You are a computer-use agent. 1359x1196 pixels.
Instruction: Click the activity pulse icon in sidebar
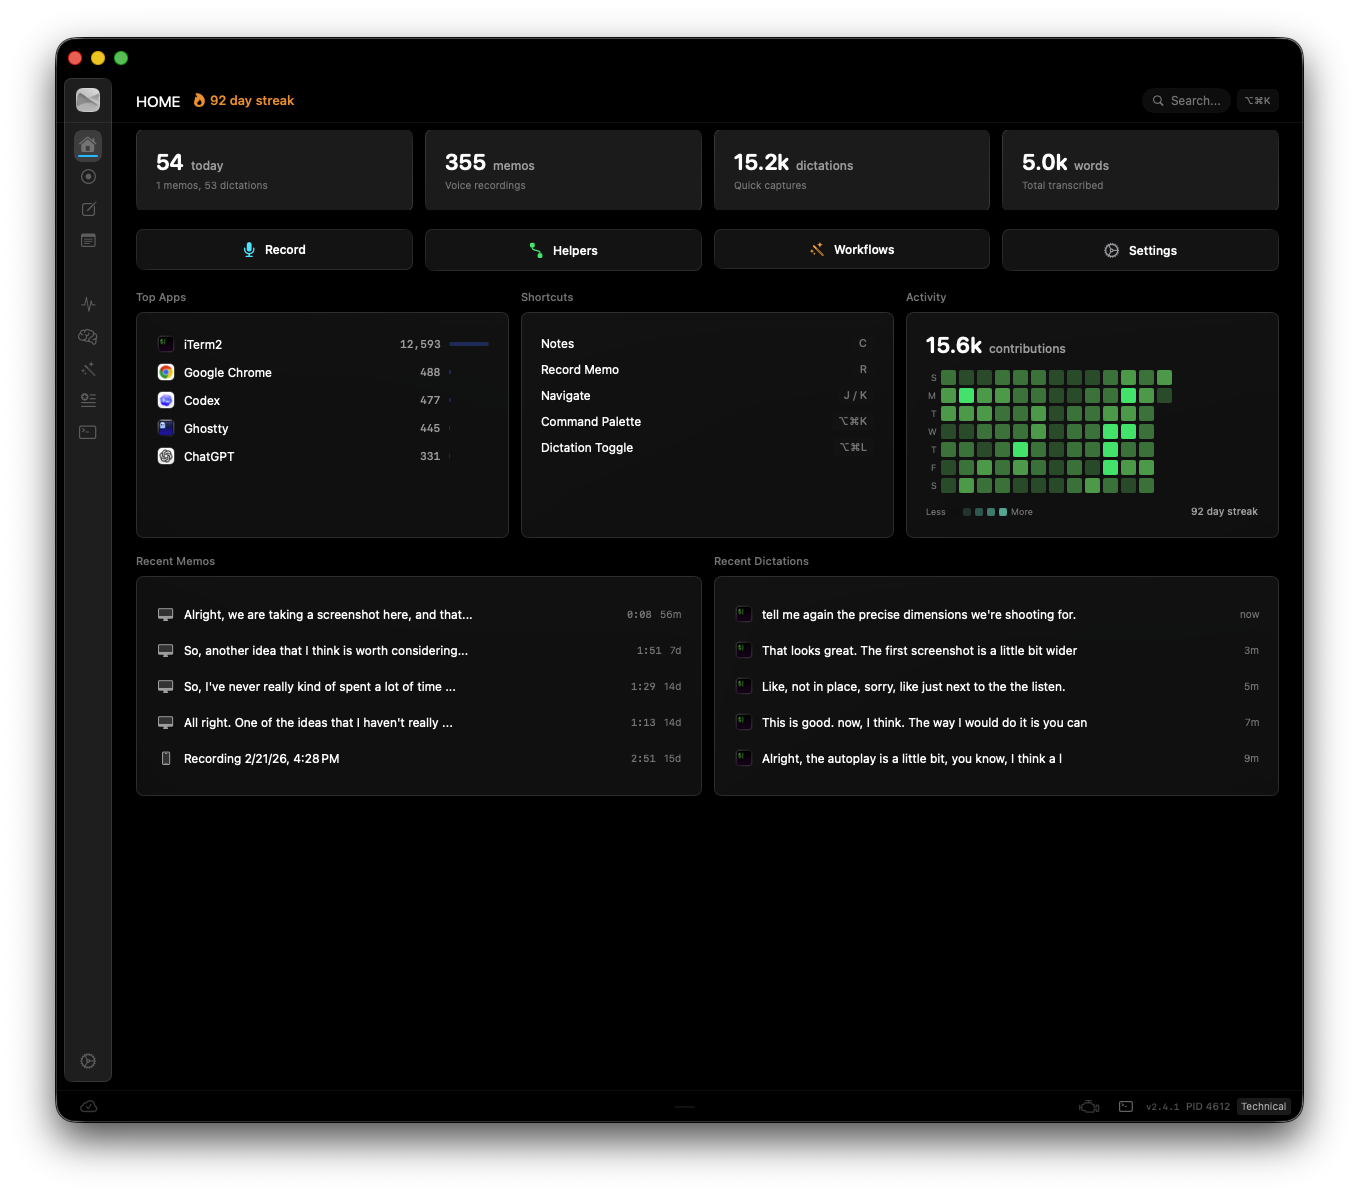(88, 304)
